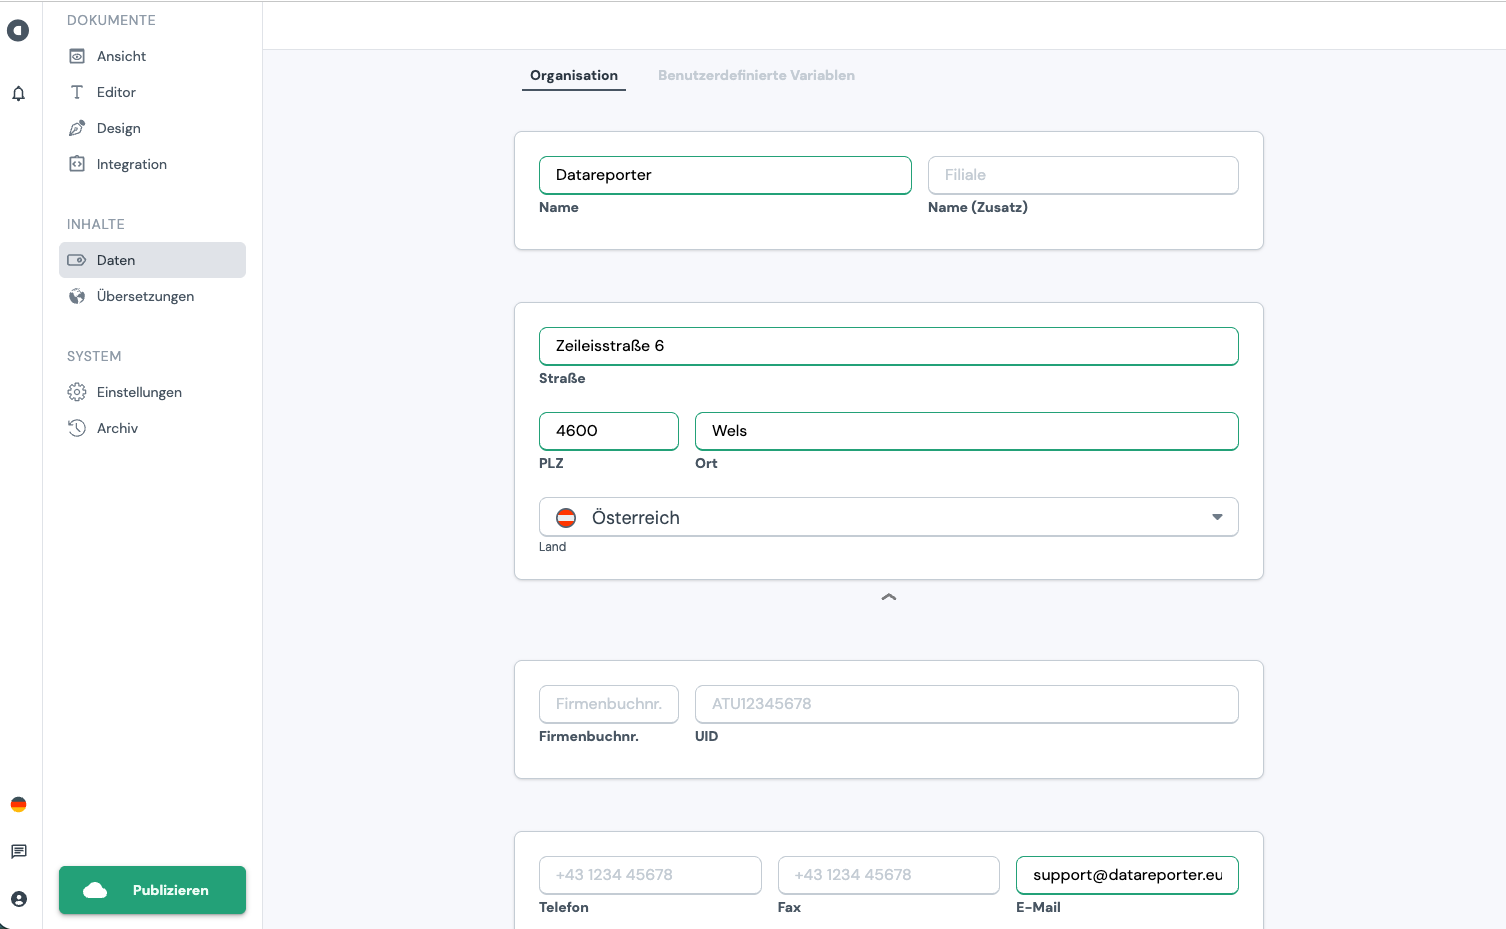Go to Design settings
Viewport: 1506px width, 929px height.
click(x=118, y=128)
